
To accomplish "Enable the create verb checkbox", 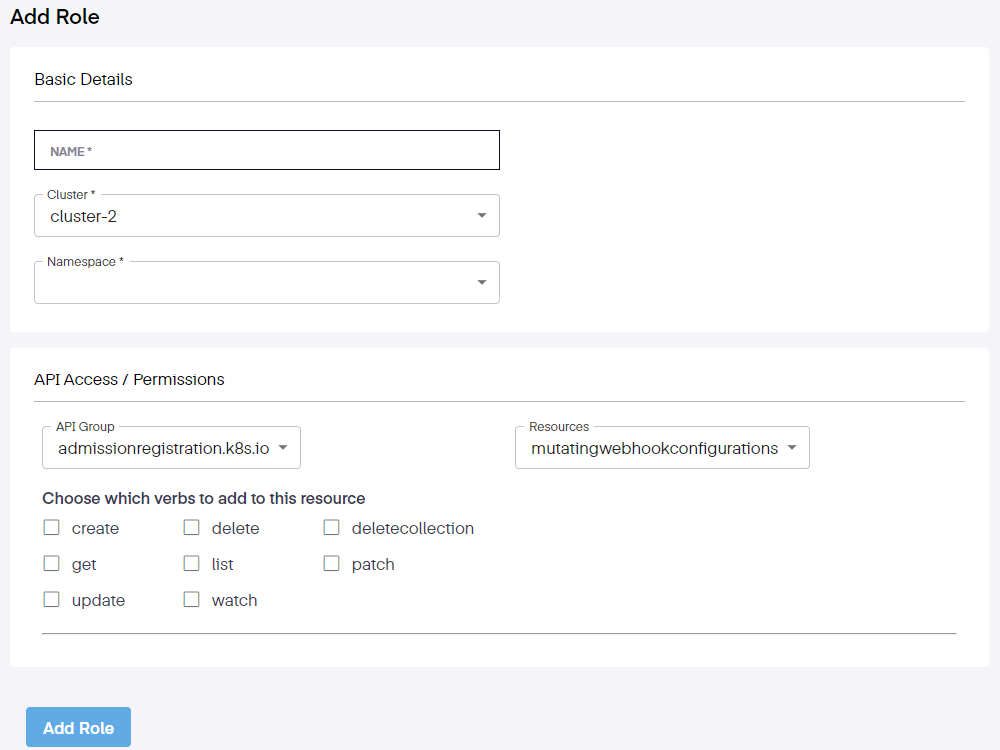I will pyautogui.click(x=52, y=528).
